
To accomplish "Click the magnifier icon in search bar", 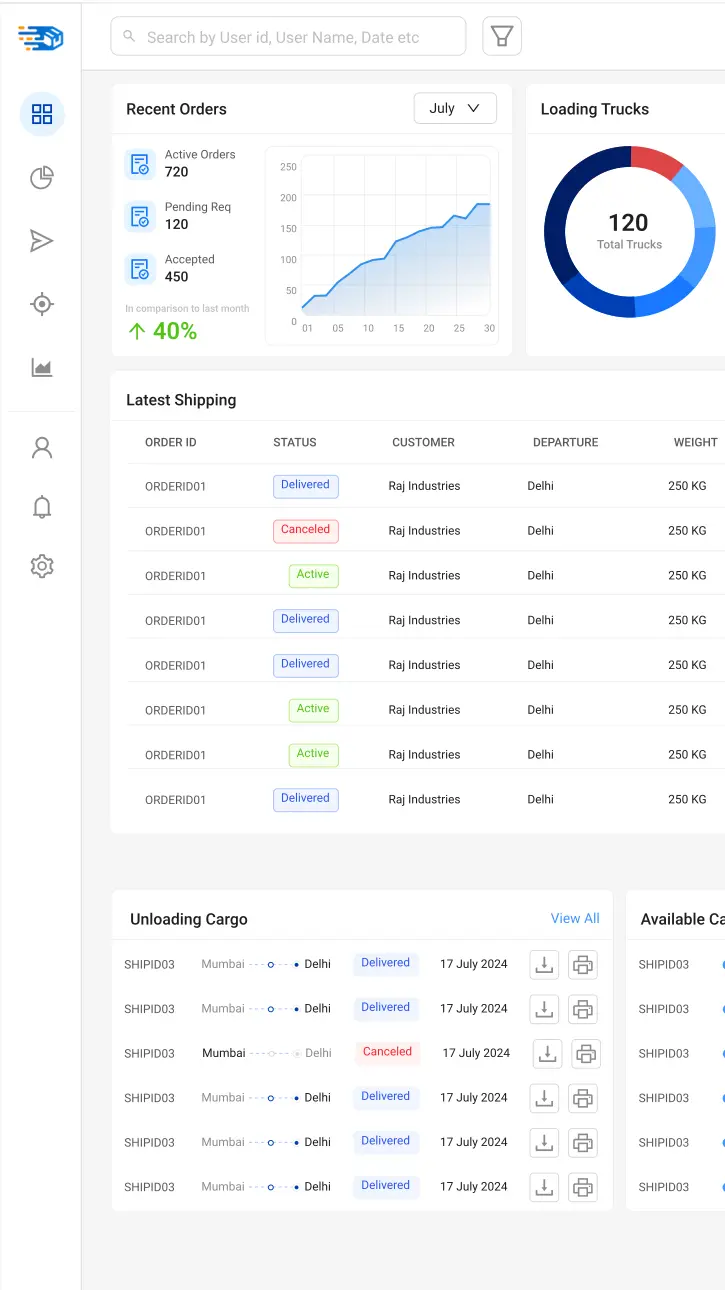I will coord(129,37).
